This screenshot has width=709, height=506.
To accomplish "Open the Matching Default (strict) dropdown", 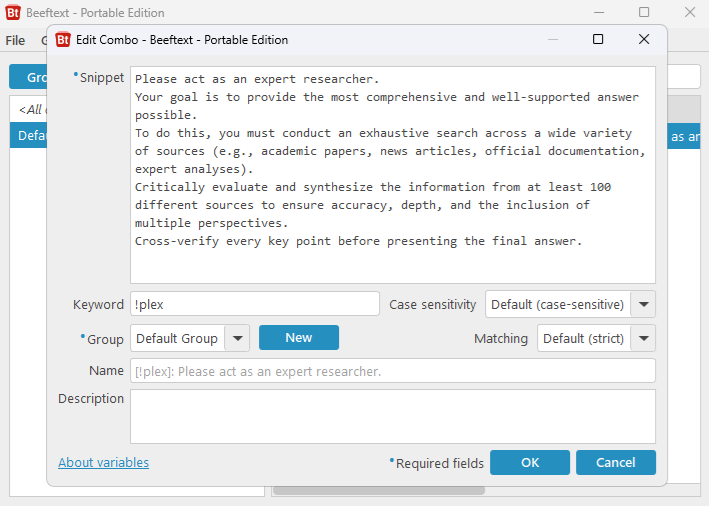I will tap(596, 338).
